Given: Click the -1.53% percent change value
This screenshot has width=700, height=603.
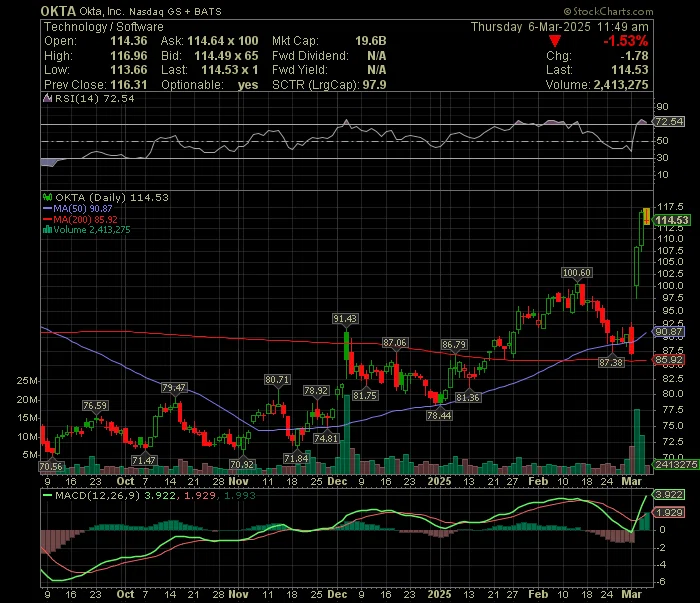Looking at the screenshot, I should [625, 42].
